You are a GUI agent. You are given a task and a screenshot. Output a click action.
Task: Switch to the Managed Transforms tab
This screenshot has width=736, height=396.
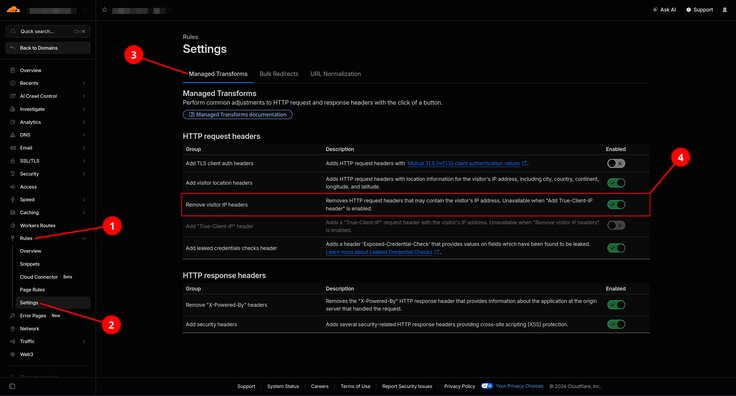tap(218, 74)
